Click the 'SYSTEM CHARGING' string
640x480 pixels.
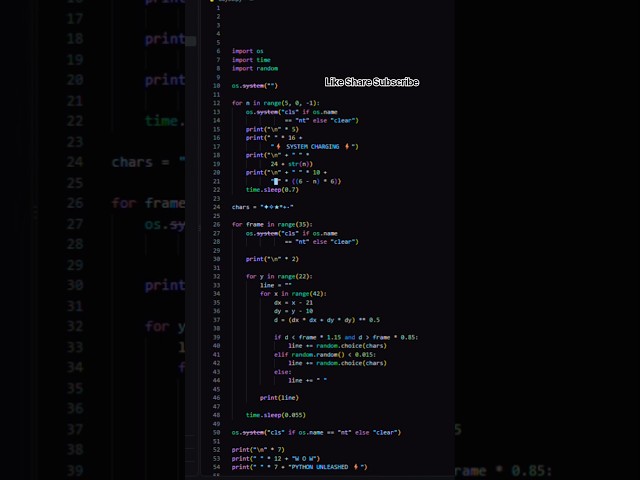[313, 147]
